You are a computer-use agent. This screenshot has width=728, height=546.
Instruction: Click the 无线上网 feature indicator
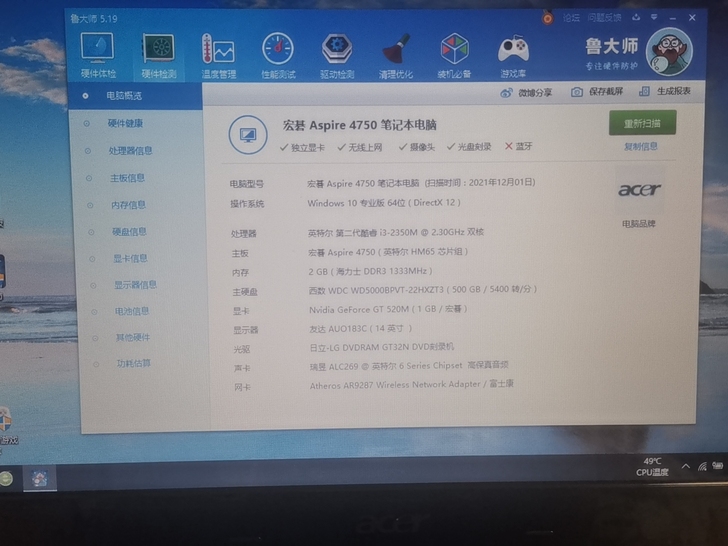pyautogui.click(x=360, y=147)
